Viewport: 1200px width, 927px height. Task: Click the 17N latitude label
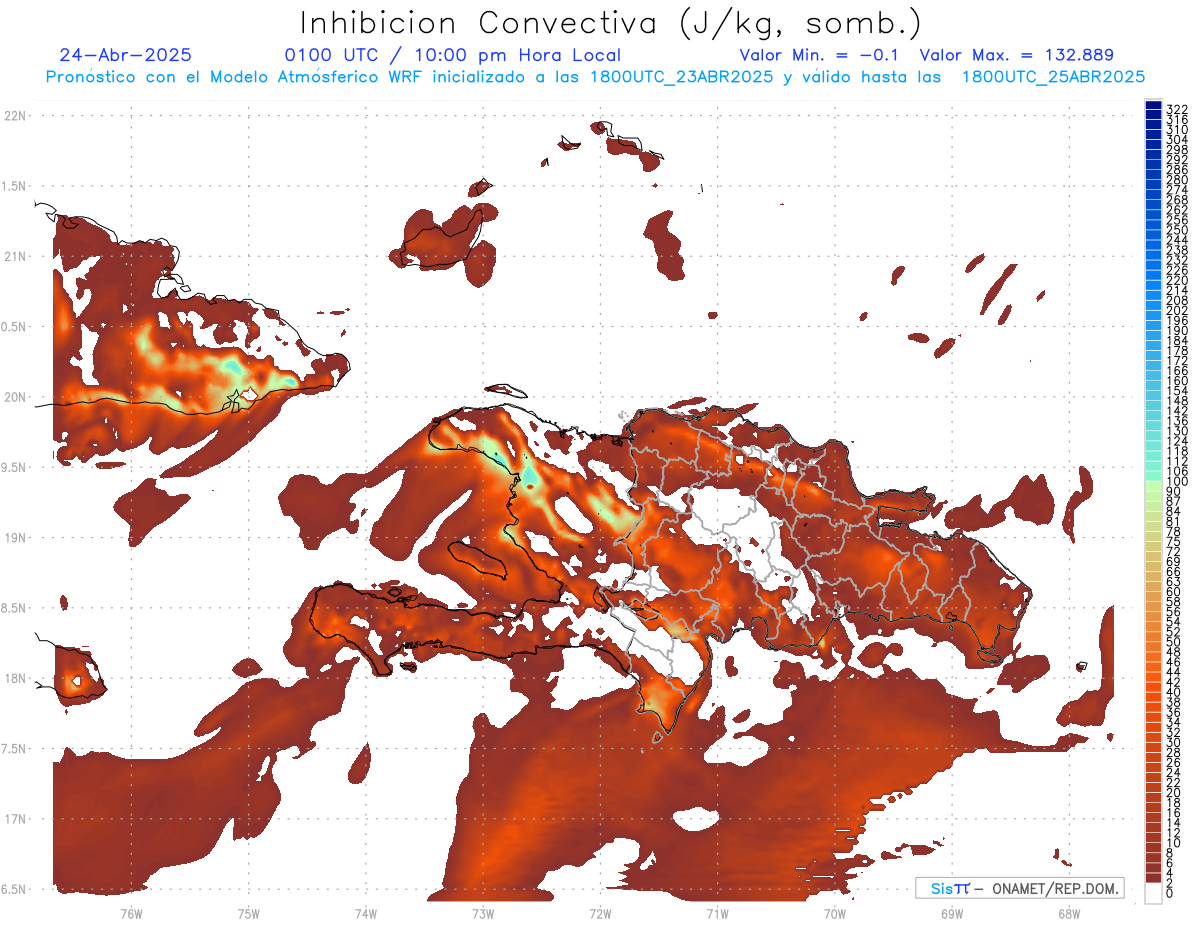(14, 819)
